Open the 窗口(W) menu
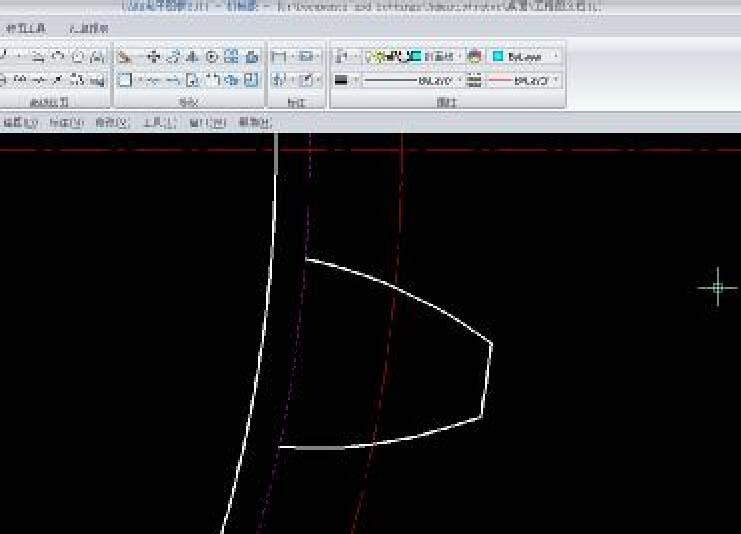 [207, 123]
